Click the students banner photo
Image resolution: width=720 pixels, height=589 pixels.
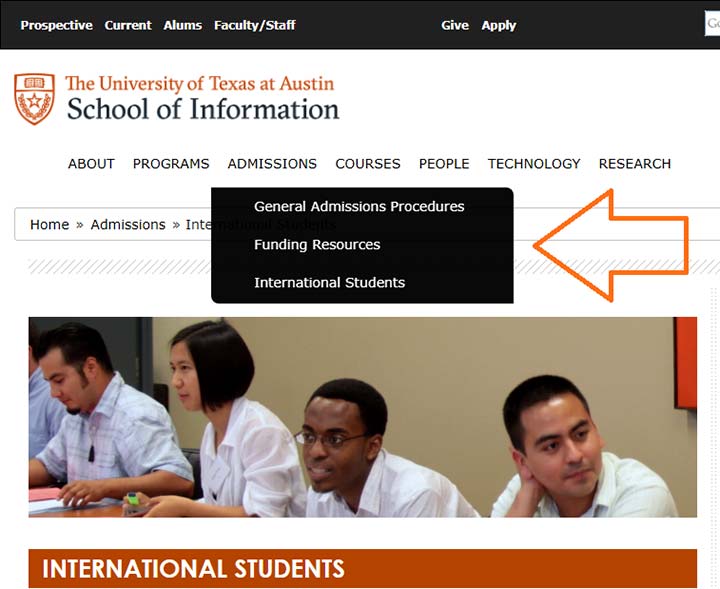pos(363,417)
